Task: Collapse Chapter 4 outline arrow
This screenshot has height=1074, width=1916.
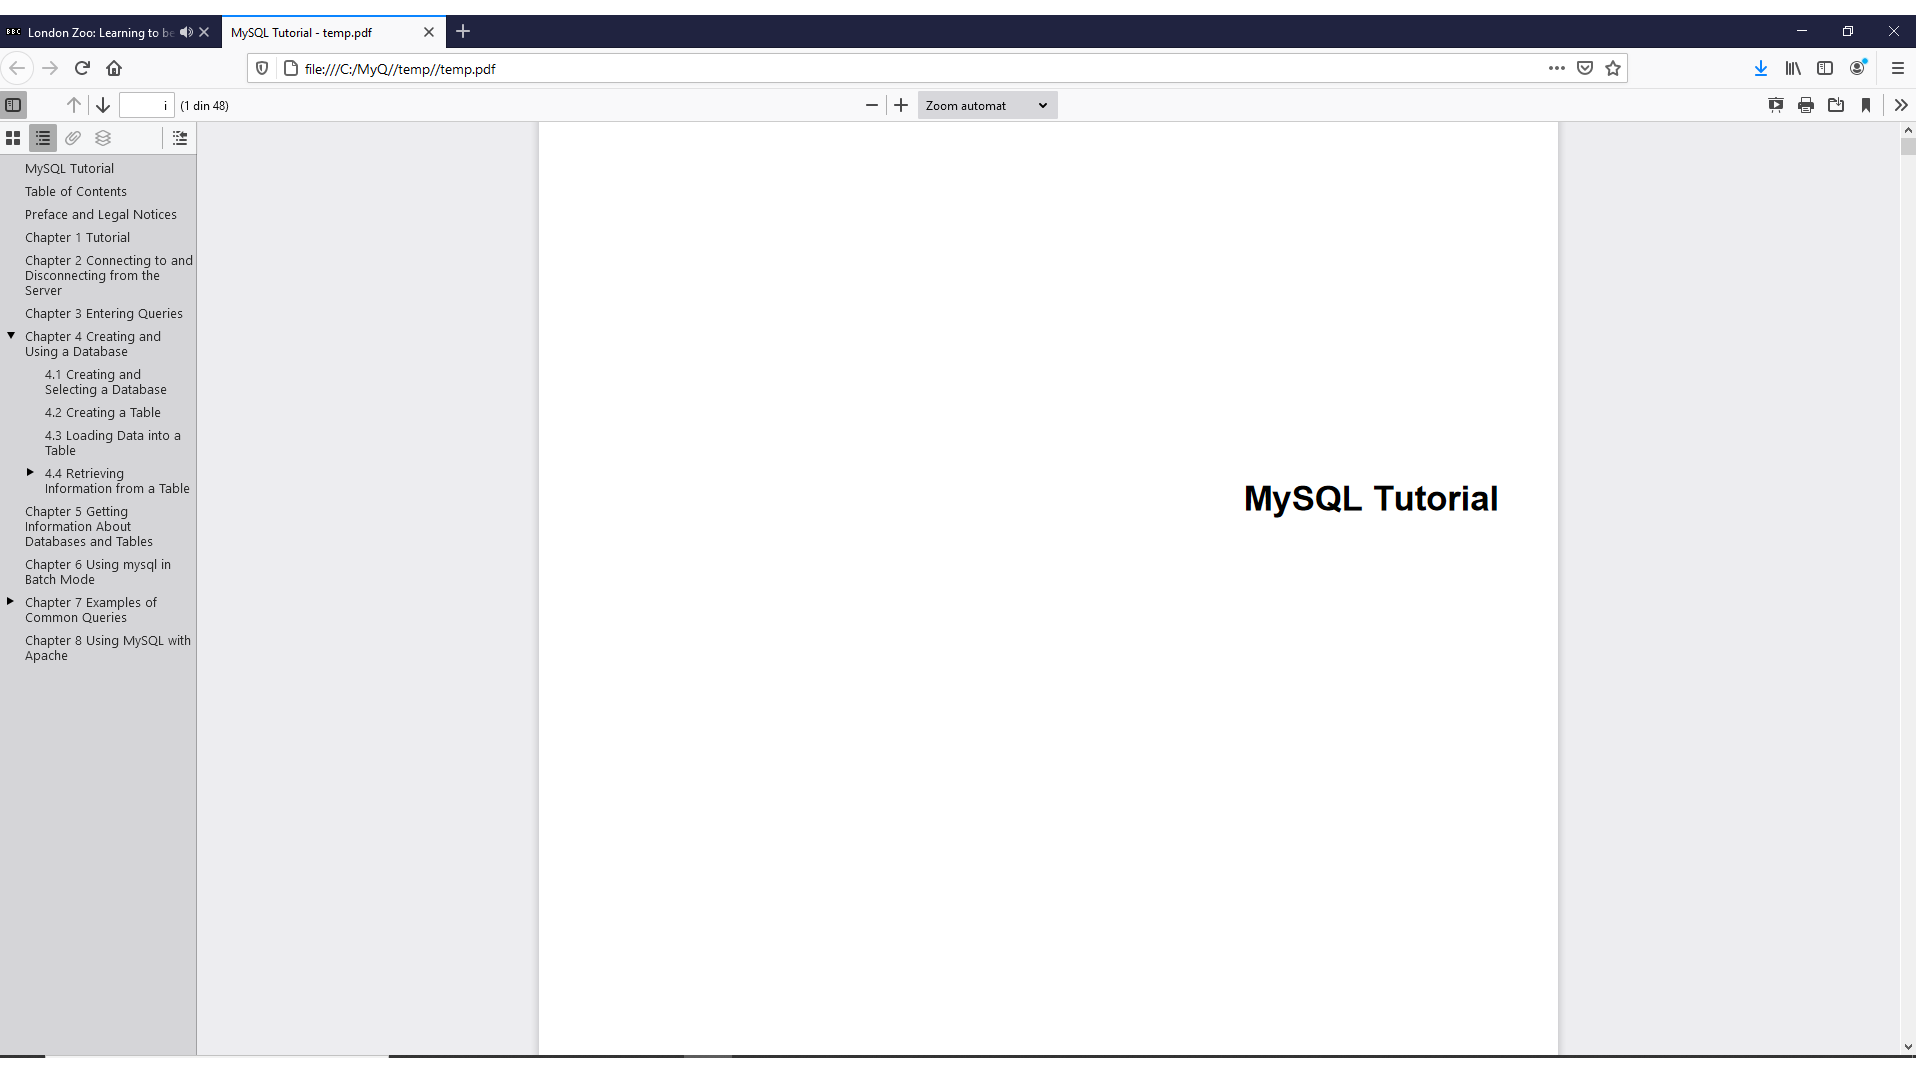Action: click(x=11, y=335)
